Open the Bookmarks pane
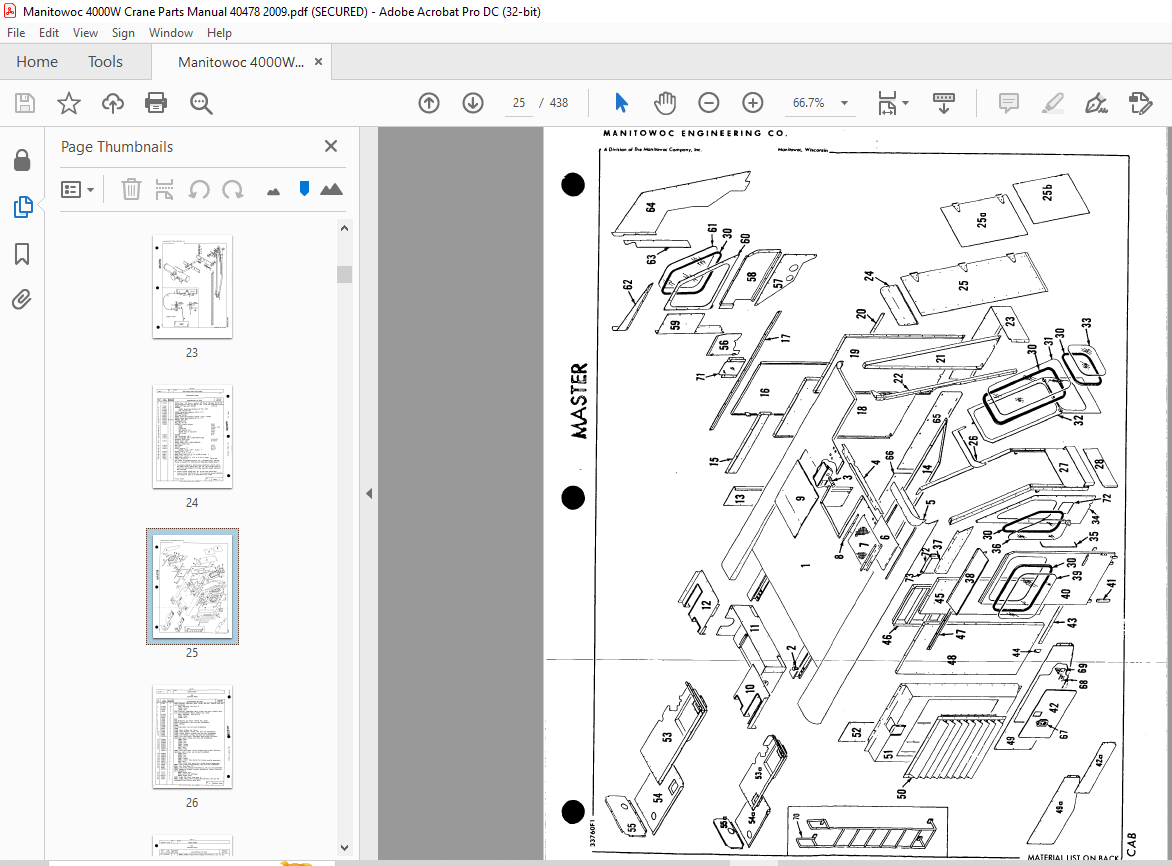Image resolution: width=1172 pixels, height=866 pixels. (x=22, y=254)
